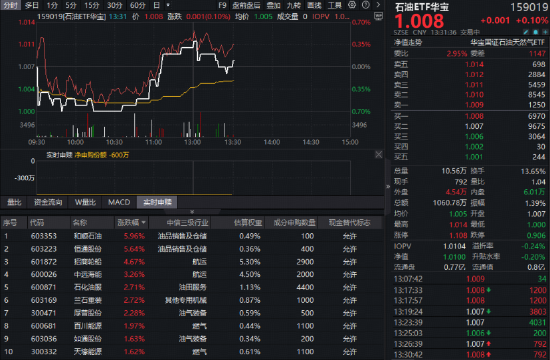550x360 pixels.
Task: Click the 现金替代标志 column header
Action: click(349, 222)
